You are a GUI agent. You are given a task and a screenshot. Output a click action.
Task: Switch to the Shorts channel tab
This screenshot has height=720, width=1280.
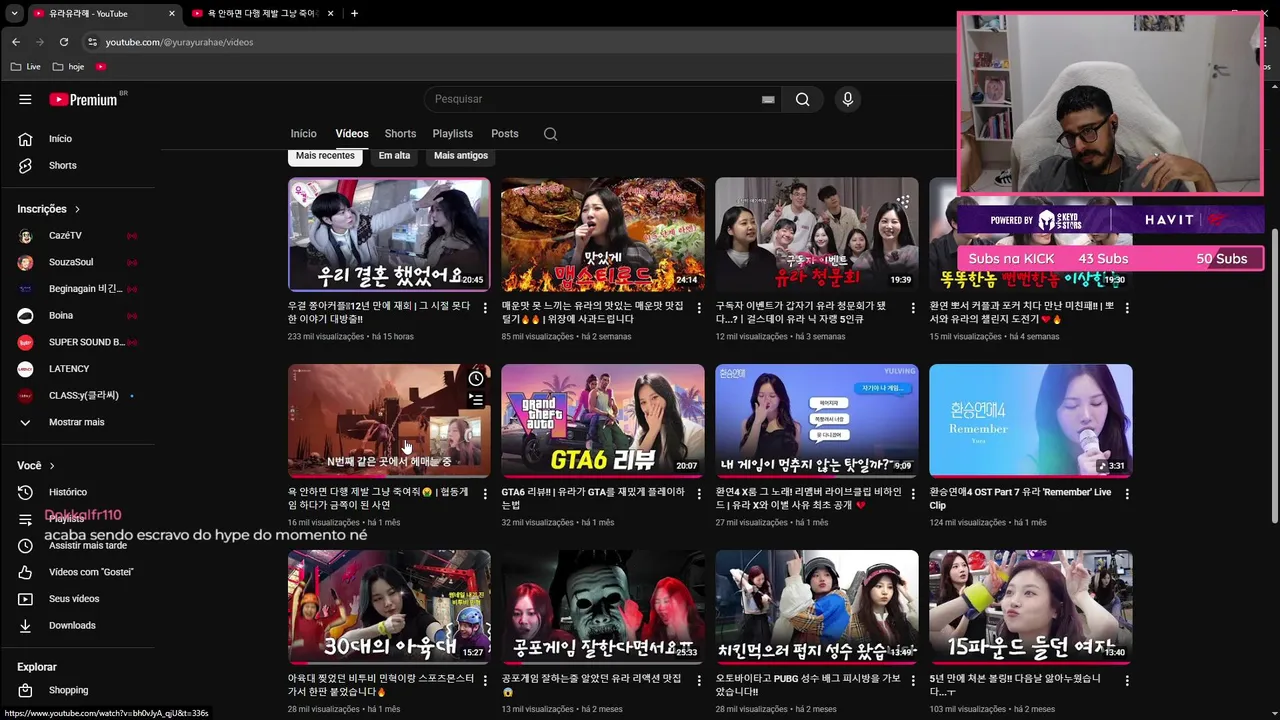pyautogui.click(x=400, y=134)
